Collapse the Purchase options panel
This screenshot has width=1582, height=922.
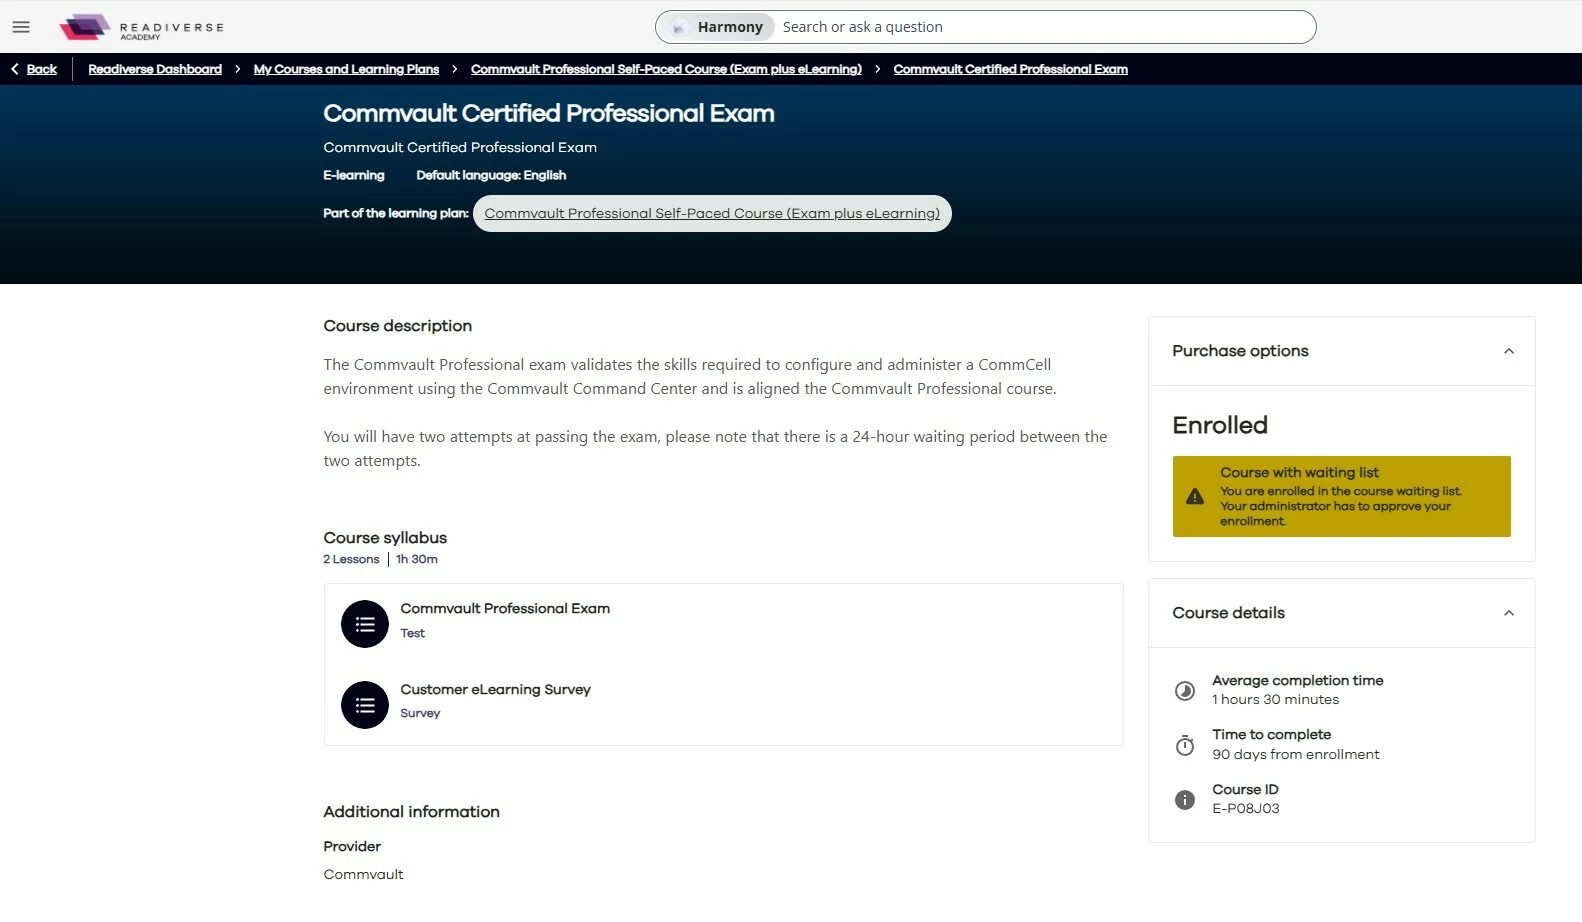[x=1509, y=351]
